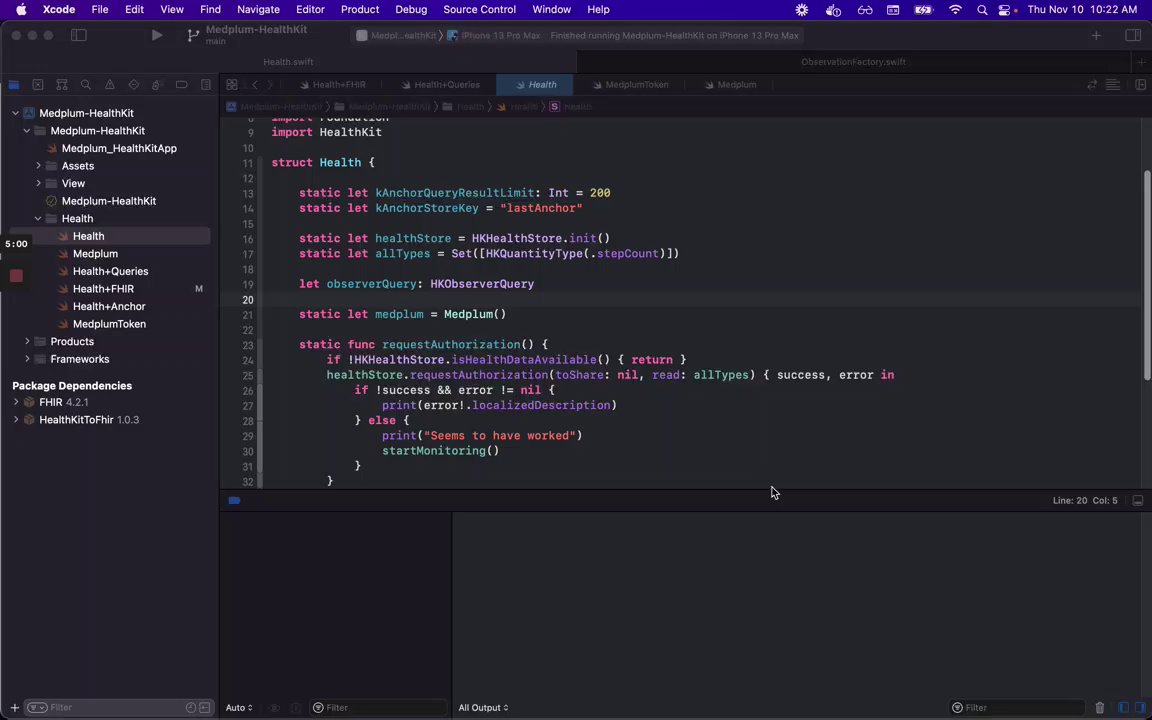Image resolution: width=1152 pixels, height=720 pixels.
Task: Switch to the ObservationFactory.swift window tab
Action: click(x=853, y=62)
